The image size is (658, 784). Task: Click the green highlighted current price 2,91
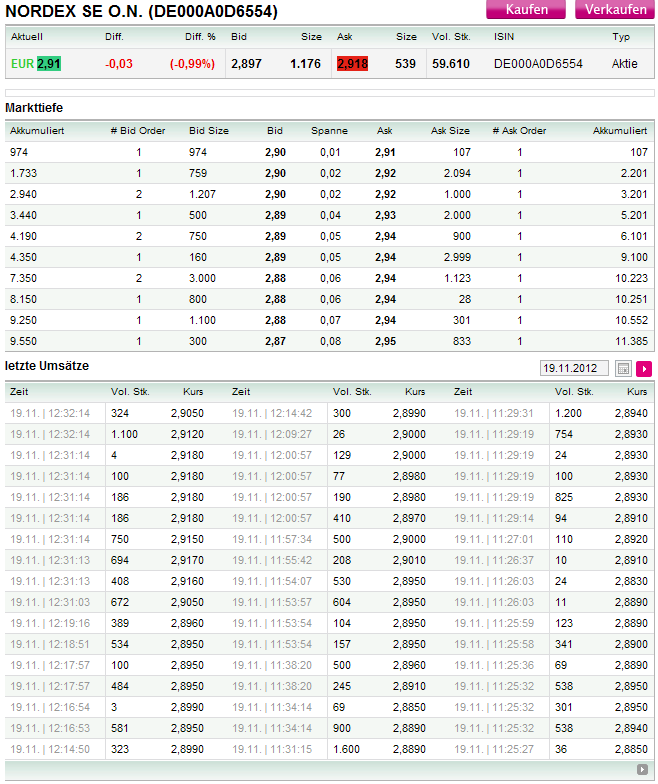(x=49, y=64)
